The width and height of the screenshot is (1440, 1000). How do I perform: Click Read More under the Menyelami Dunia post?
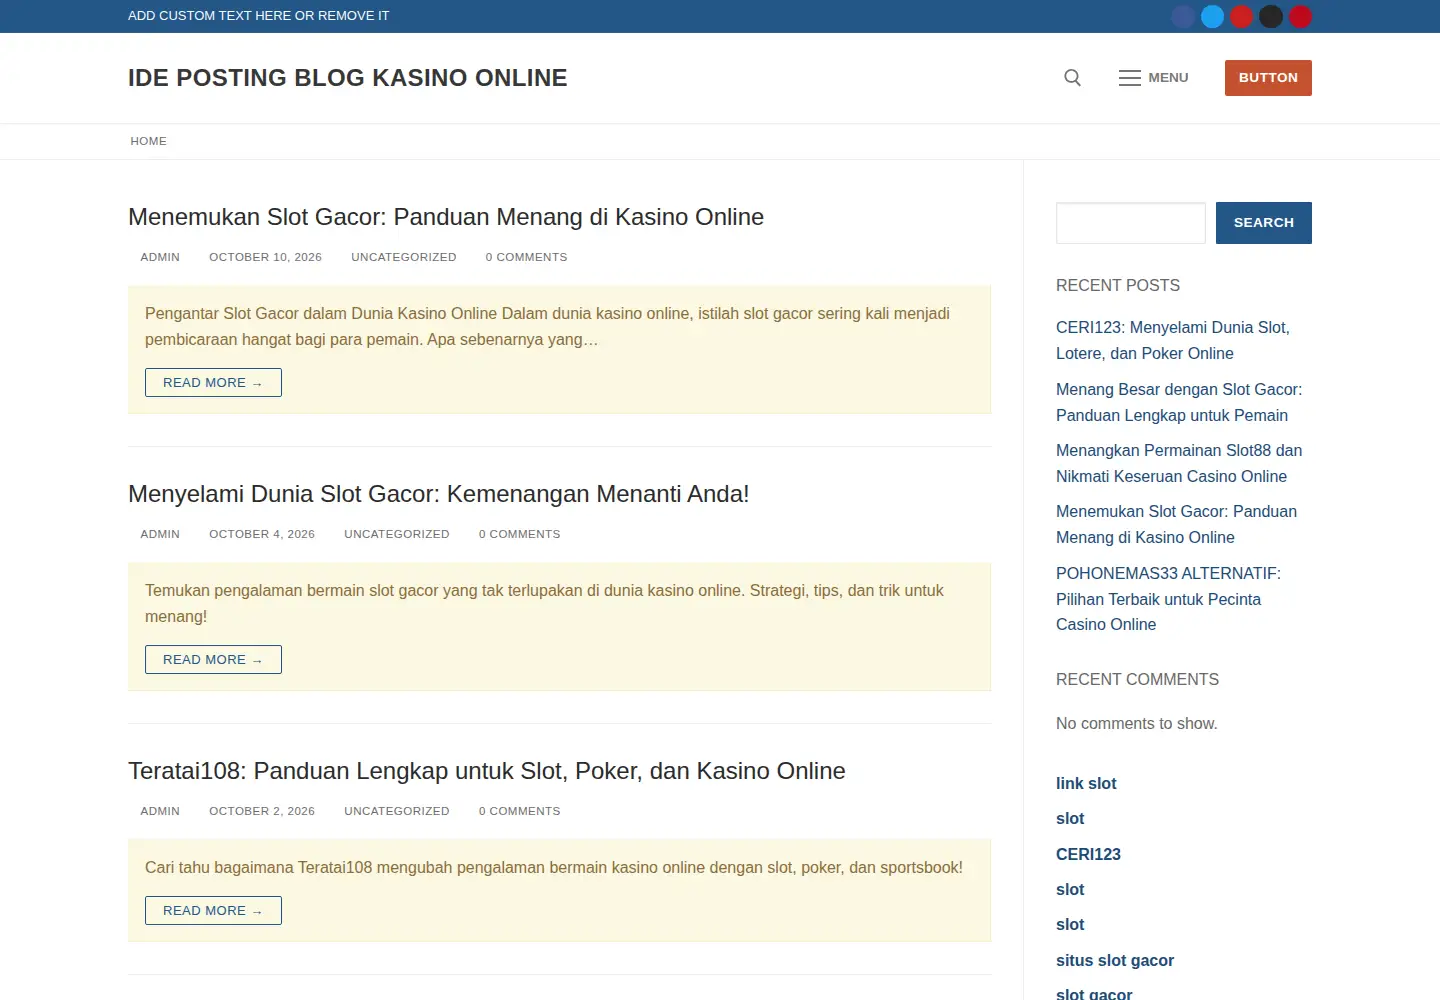point(213,660)
